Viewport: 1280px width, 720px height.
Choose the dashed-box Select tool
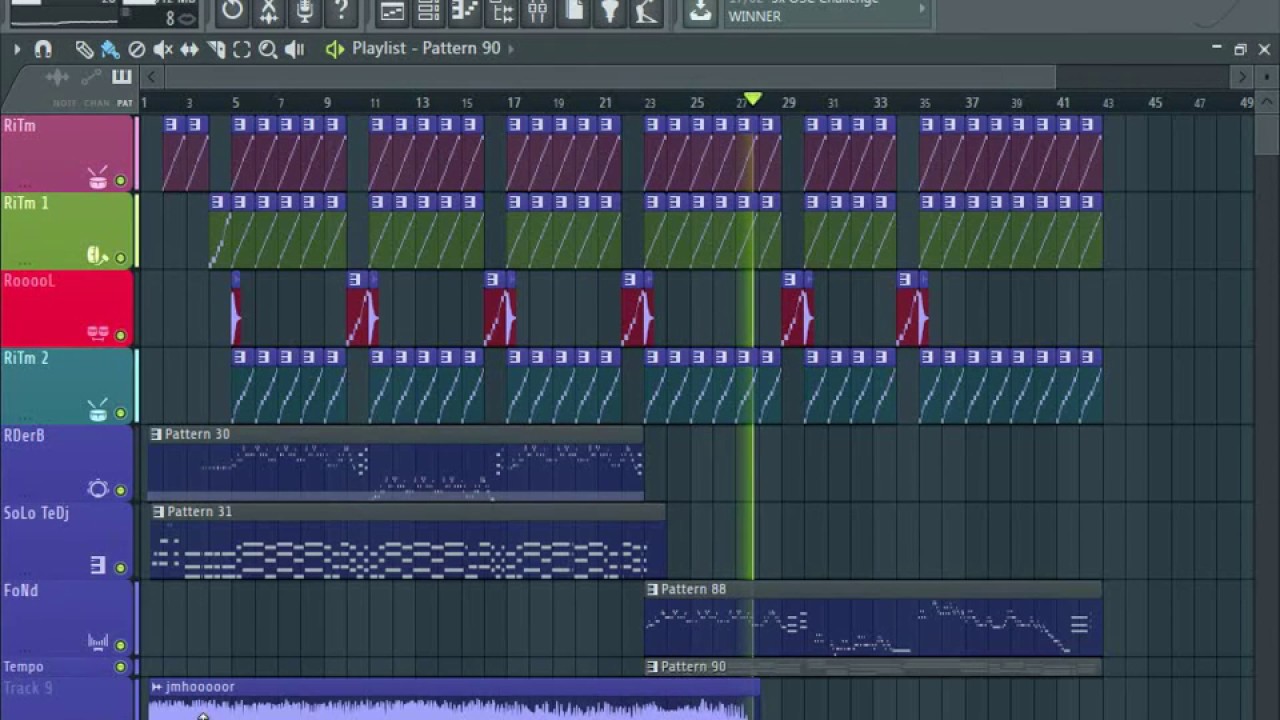click(242, 48)
